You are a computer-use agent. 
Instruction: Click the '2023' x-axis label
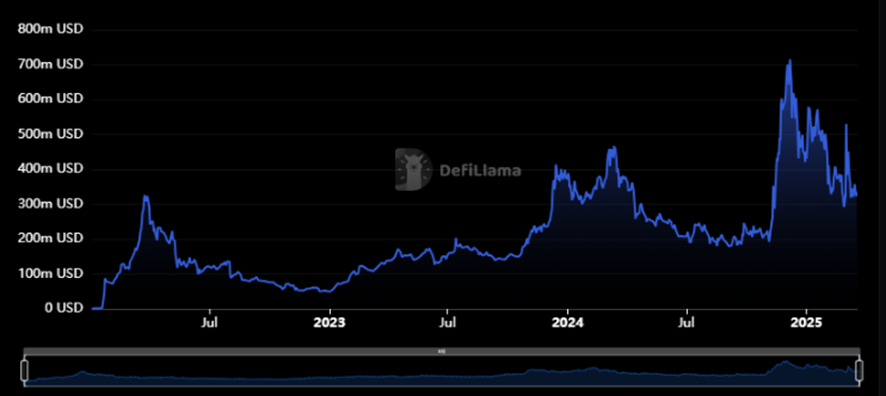click(329, 324)
